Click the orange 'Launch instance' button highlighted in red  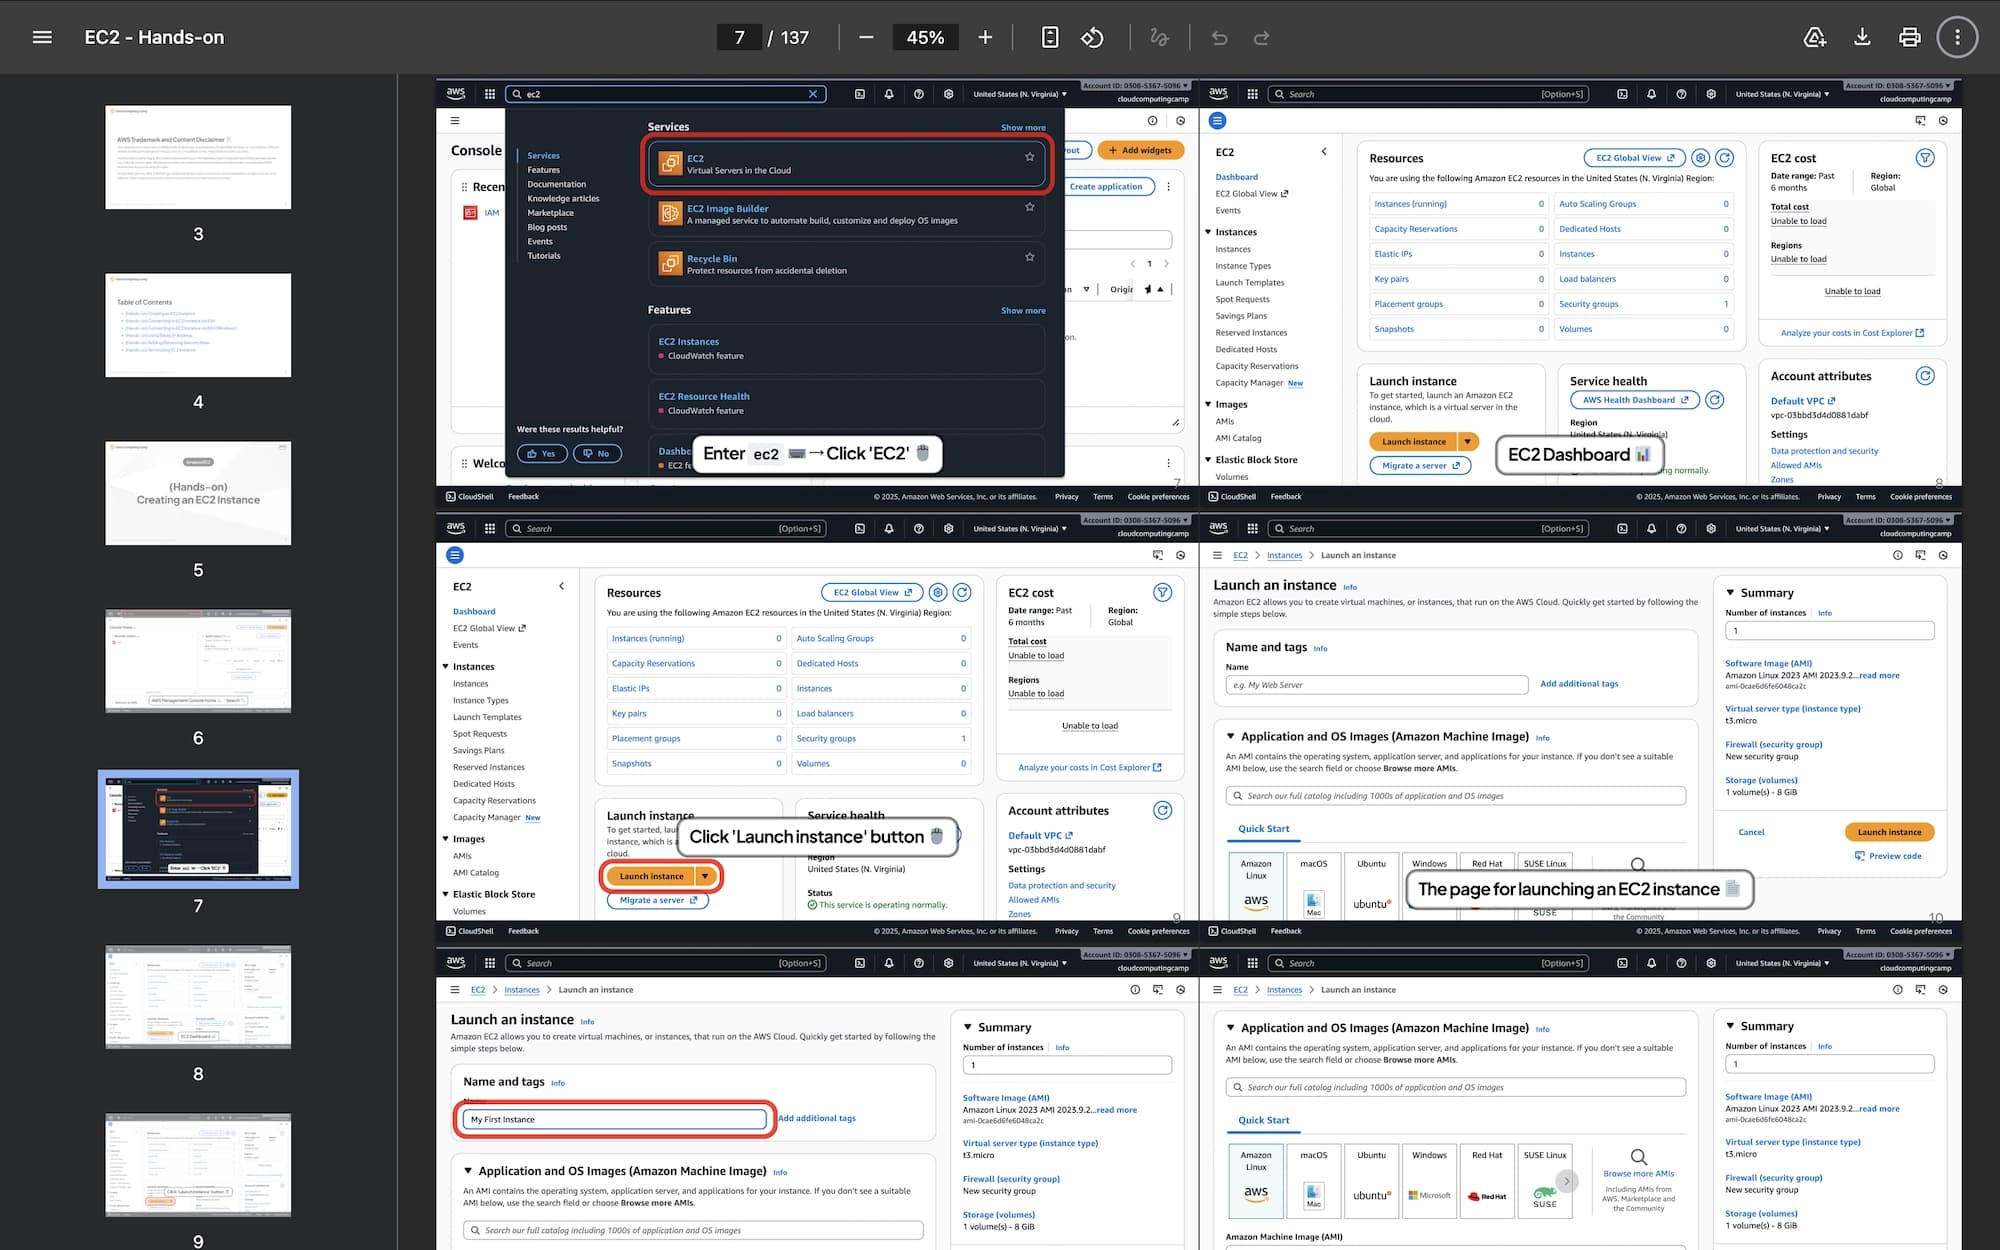pyautogui.click(x=651, y=876)
